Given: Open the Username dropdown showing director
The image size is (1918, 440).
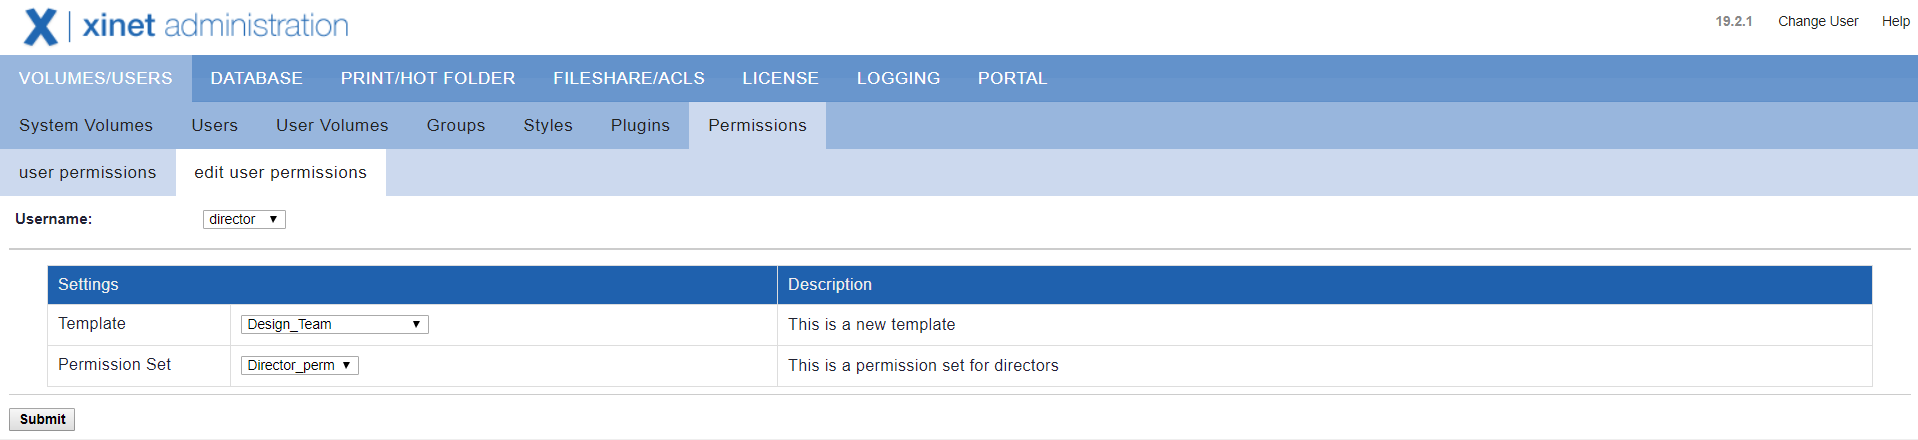Looking at the screenshot, I should (244, 219).
